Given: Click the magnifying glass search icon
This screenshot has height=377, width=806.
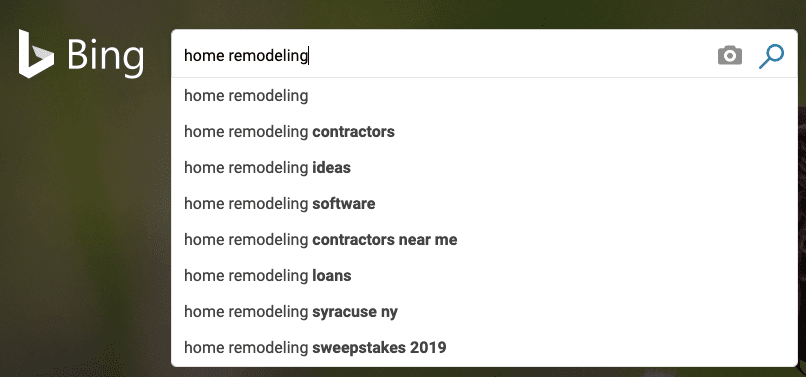Looking at the screenshot, I should click(x=771, y=56).
